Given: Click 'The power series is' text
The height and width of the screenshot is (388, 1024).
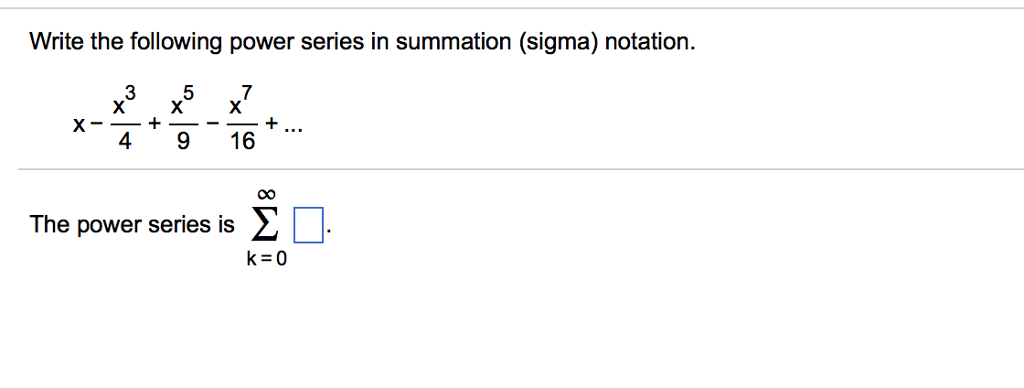Looking at the screenshot, I should point(131,225).
